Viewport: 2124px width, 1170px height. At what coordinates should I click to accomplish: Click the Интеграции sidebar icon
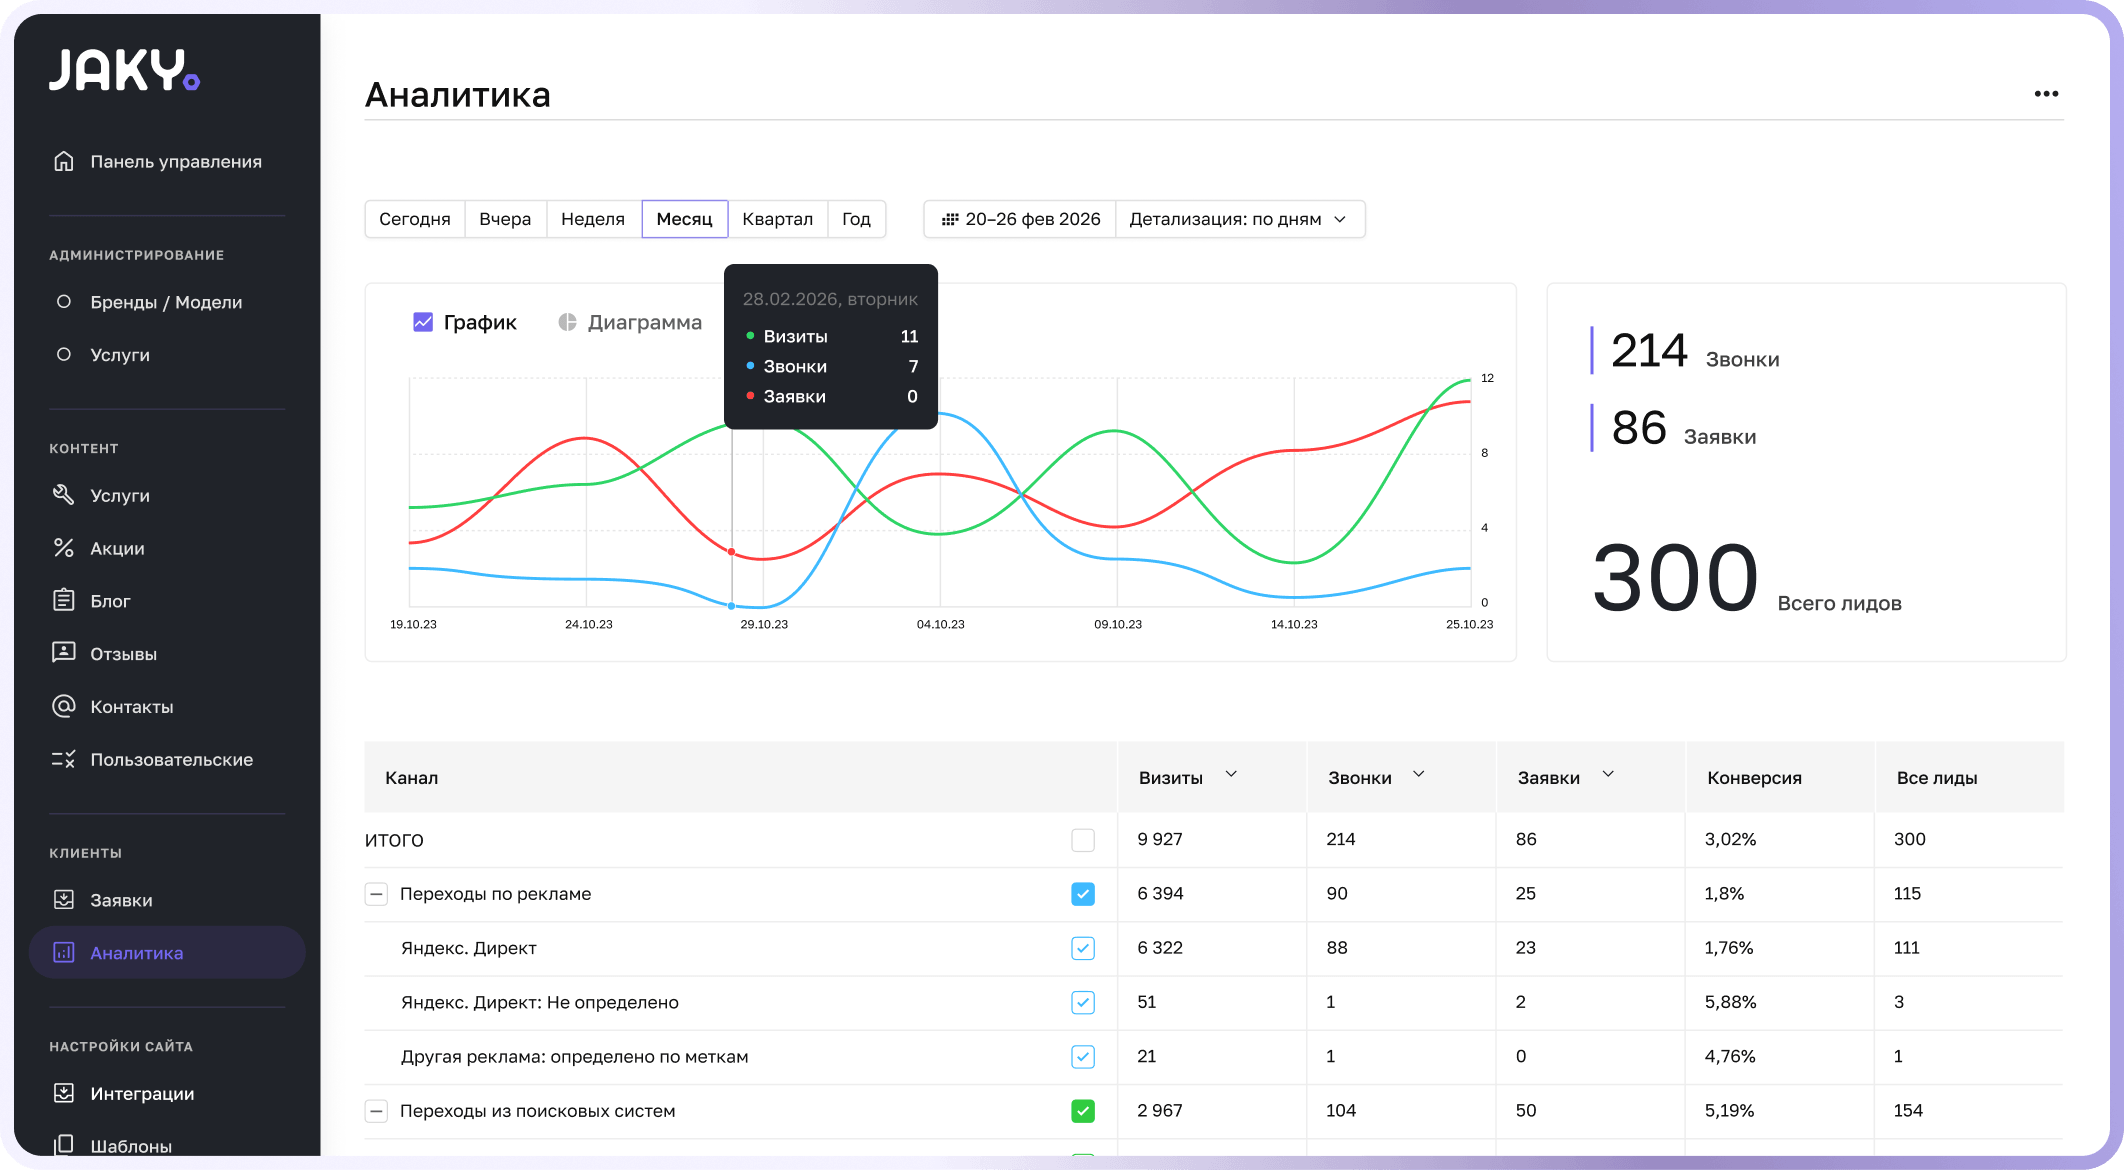click(64, 1093)
